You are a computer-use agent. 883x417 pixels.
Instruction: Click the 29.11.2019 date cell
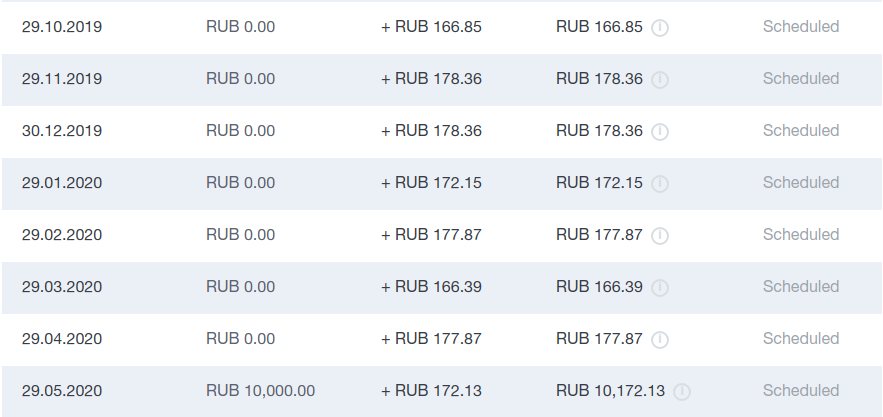(x=62, y=78)
